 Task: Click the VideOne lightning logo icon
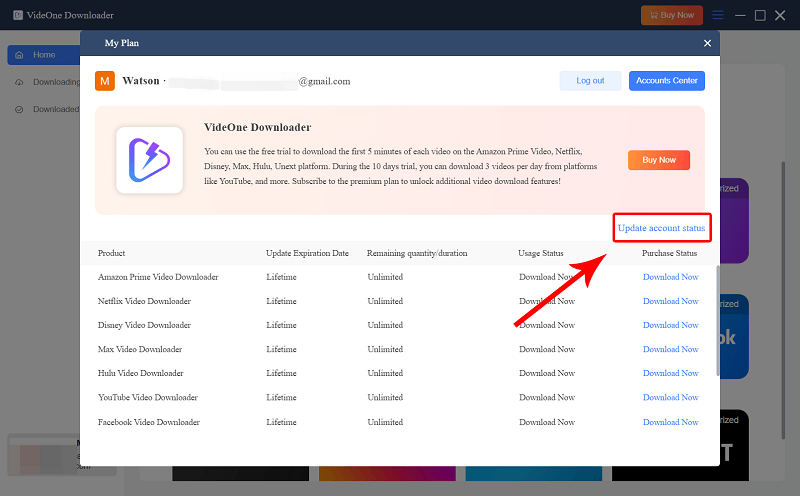click(149, 159)
